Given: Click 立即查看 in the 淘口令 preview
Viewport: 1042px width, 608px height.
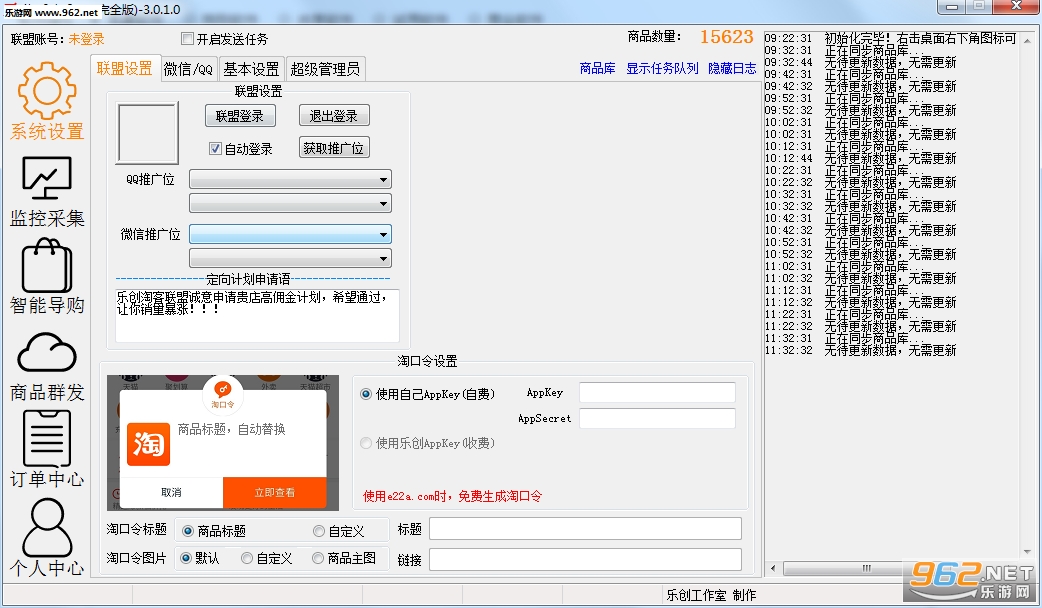Looking at the screenshot, I should coord(274,492).
